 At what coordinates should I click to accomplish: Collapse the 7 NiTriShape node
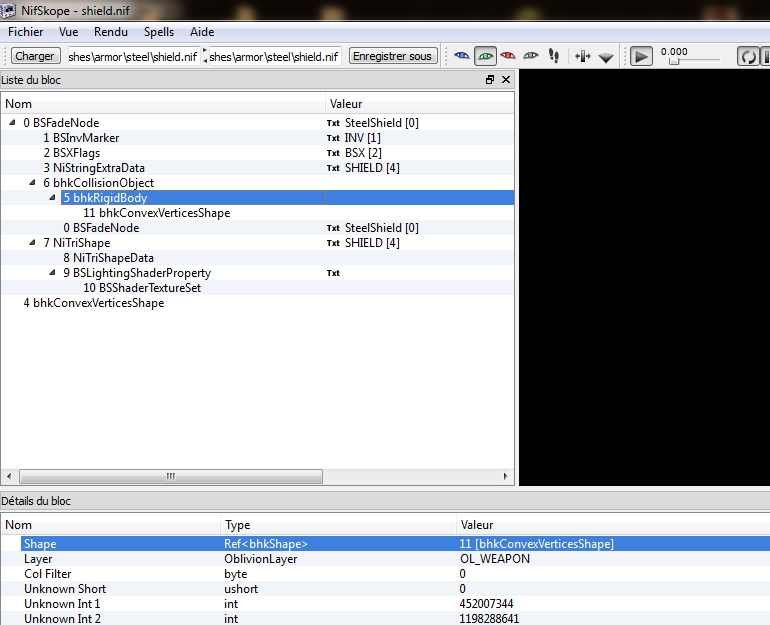32,242
